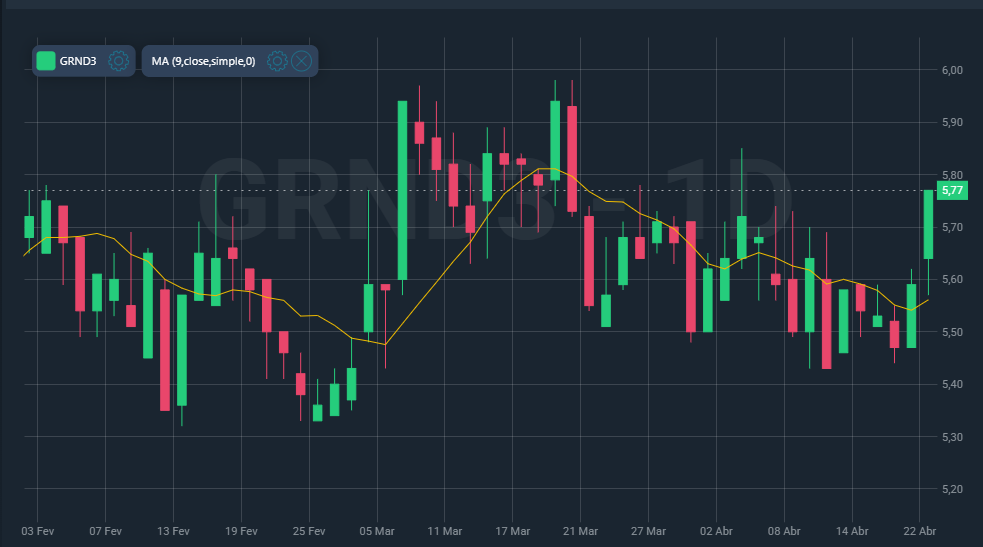Click the 14 Abr date label

click(852, 531)
